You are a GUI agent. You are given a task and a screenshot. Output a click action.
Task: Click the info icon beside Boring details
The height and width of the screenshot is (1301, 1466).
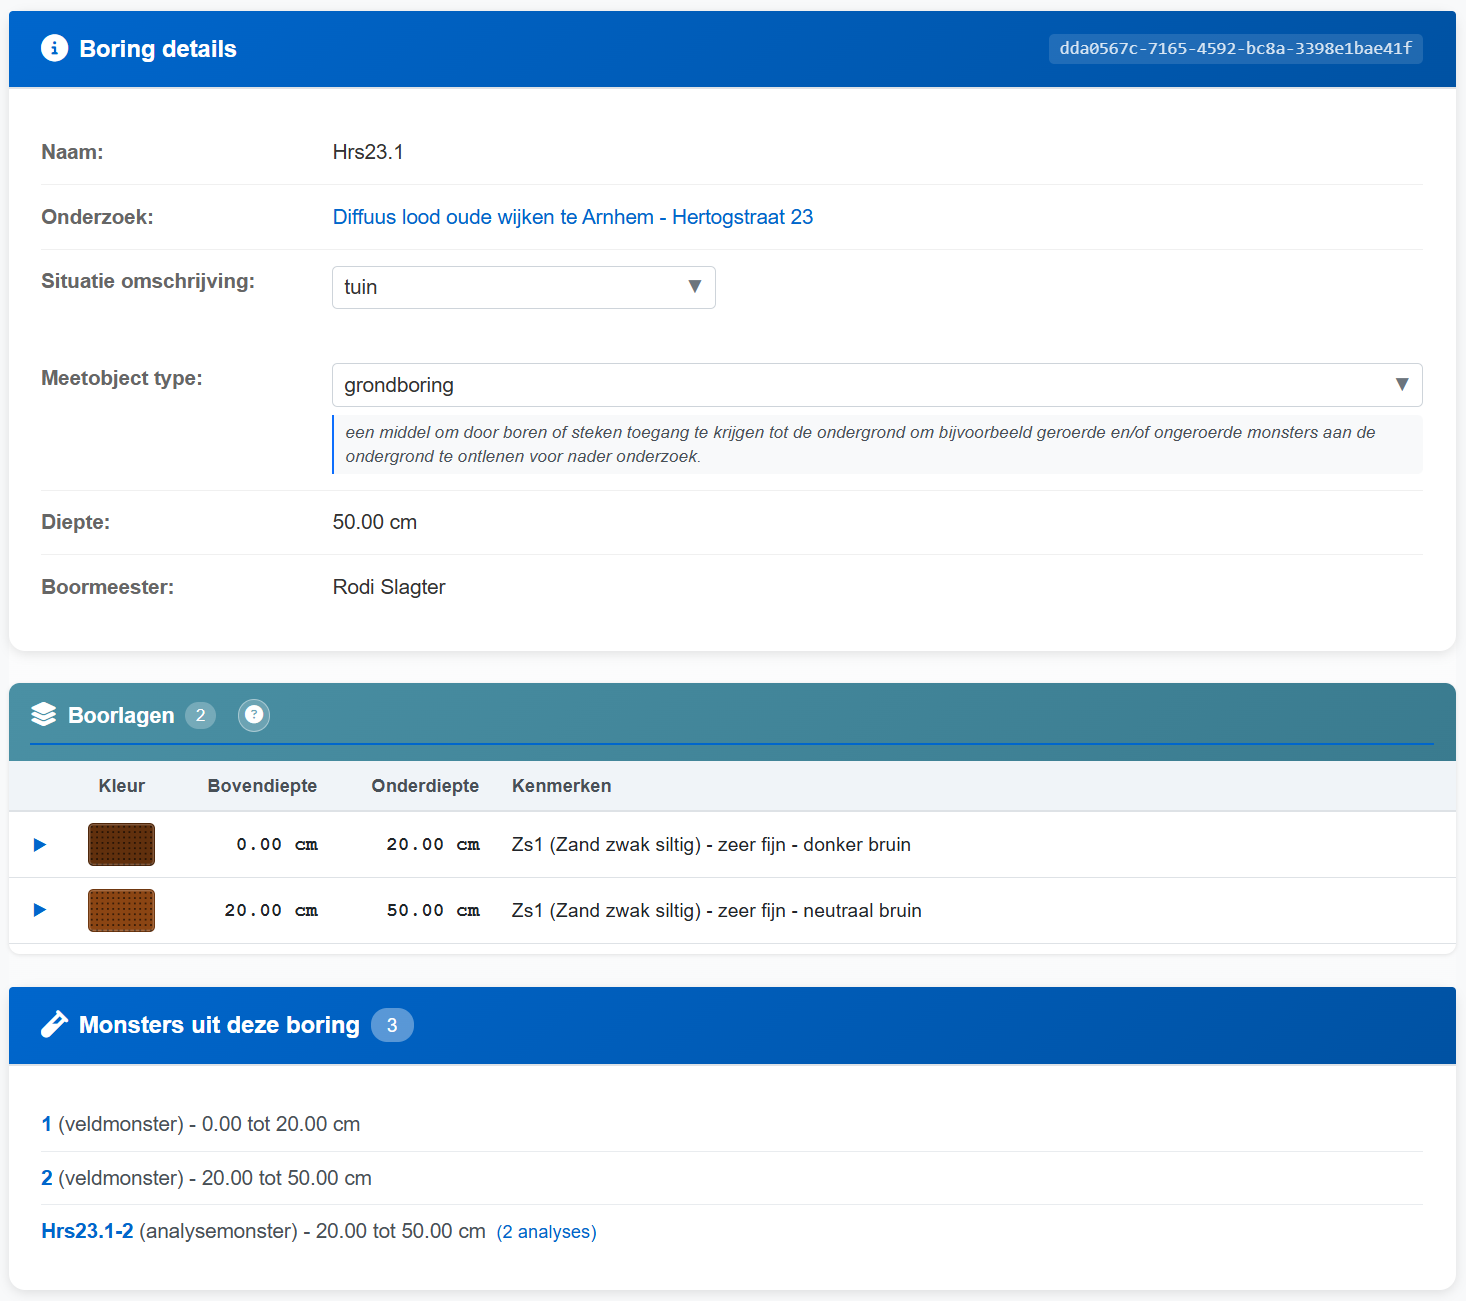(54, 48)
